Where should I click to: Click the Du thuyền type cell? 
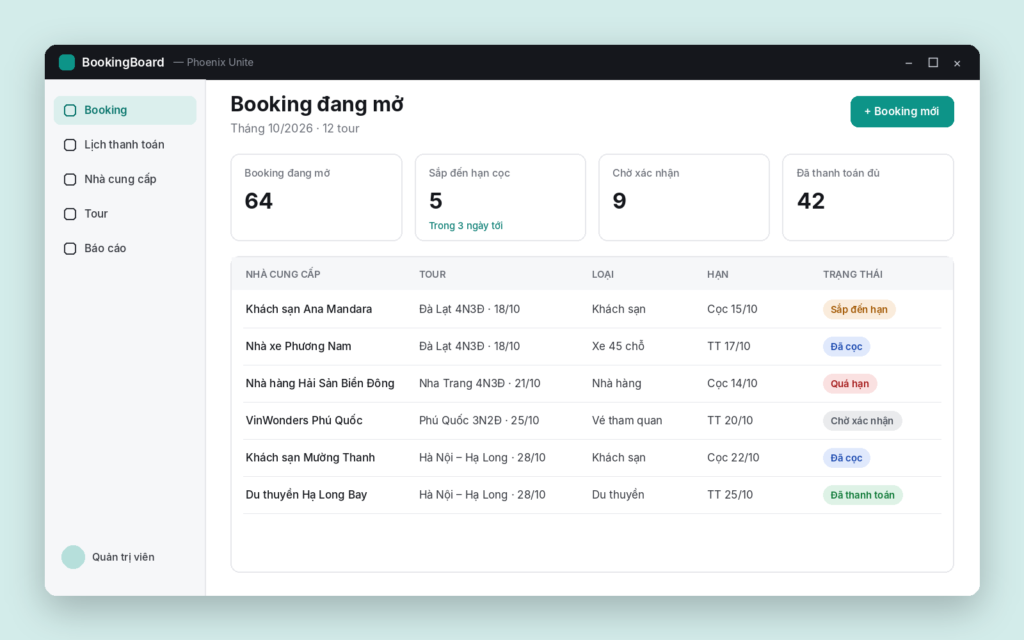[618, 496]
